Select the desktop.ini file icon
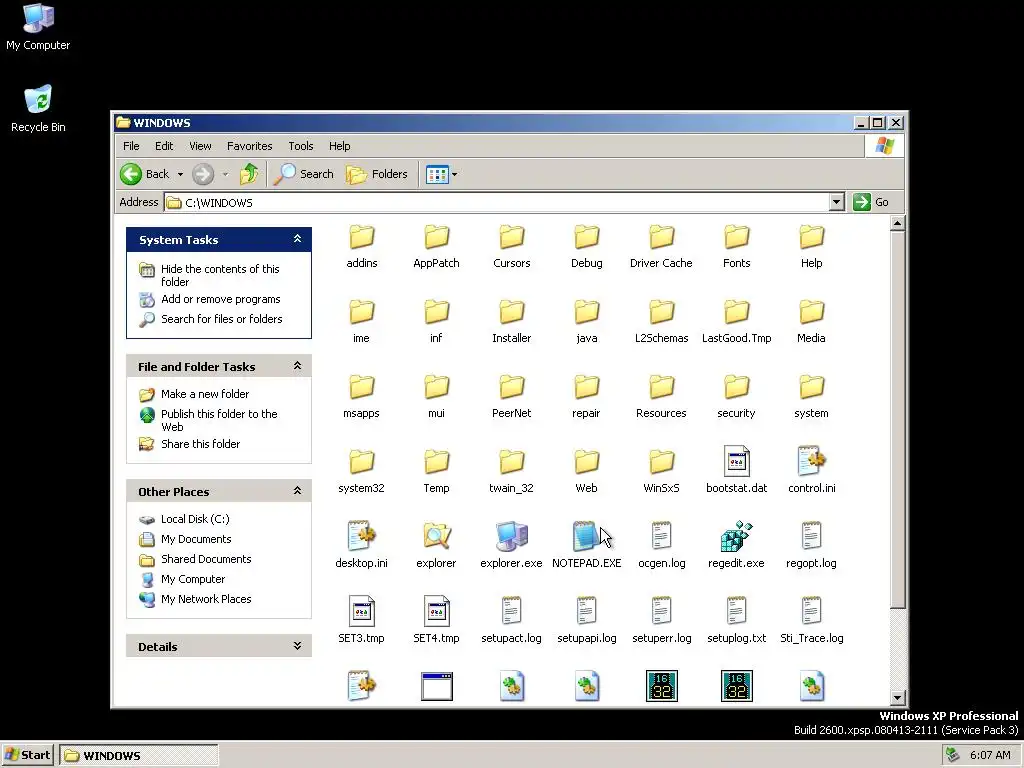Image resolution: width=1024 pixels, height=768 pixels. tap(361, 536)
